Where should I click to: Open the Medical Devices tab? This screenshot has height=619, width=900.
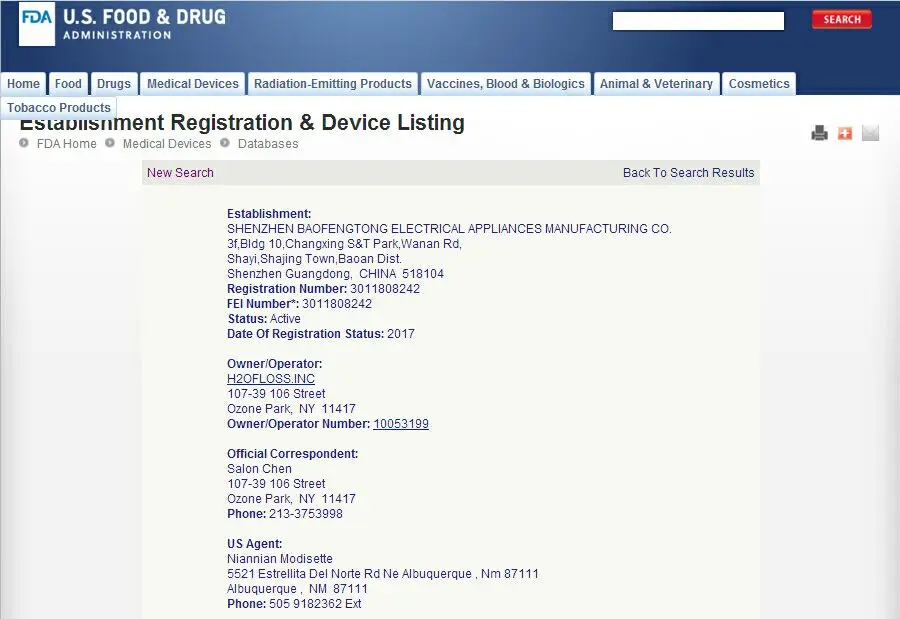point(193,84)
